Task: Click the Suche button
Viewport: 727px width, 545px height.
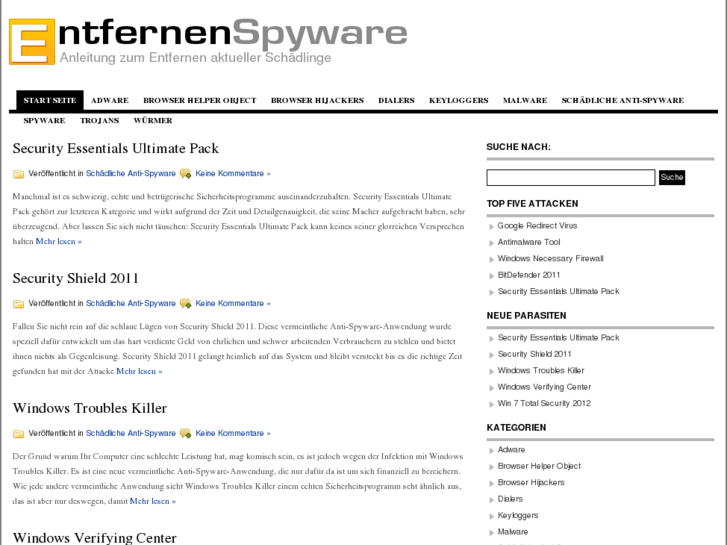Action: click(x=672, y=177)
